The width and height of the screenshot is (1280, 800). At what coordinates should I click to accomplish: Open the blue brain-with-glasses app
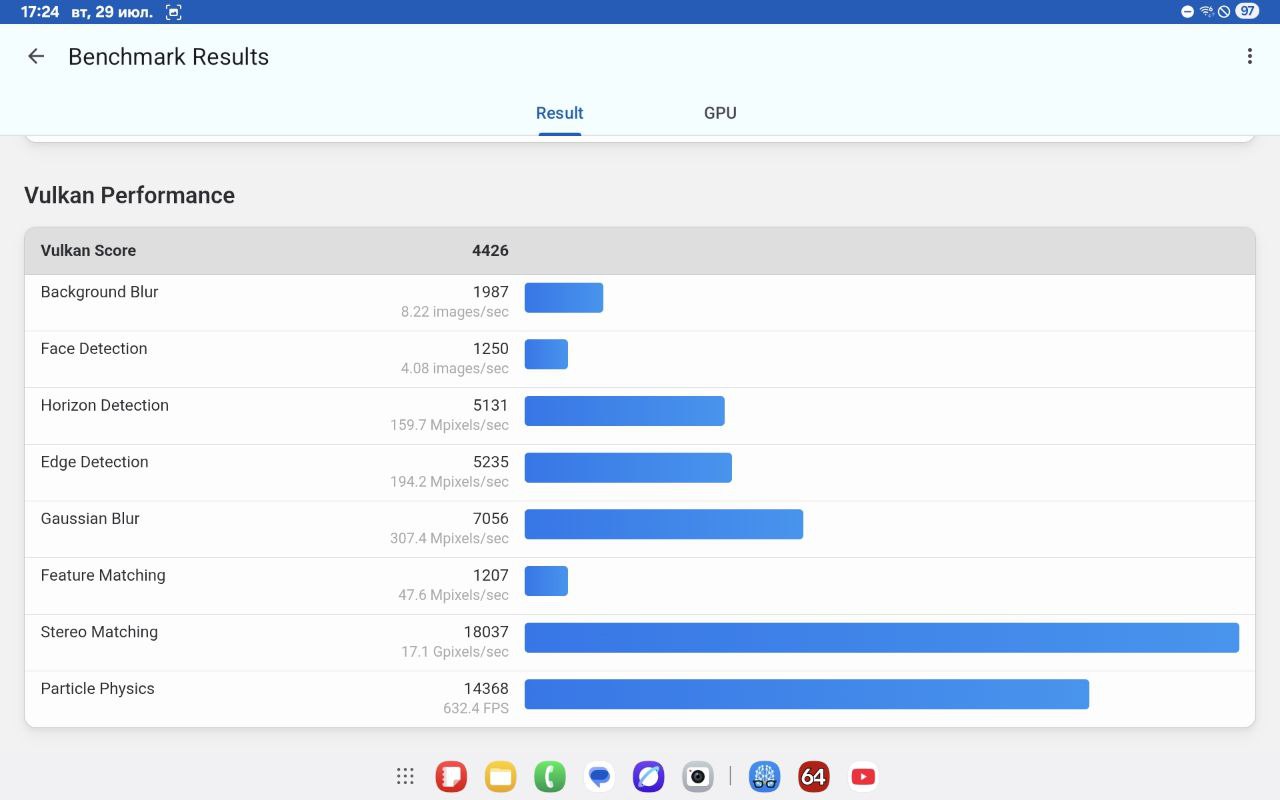coord(765,776)
